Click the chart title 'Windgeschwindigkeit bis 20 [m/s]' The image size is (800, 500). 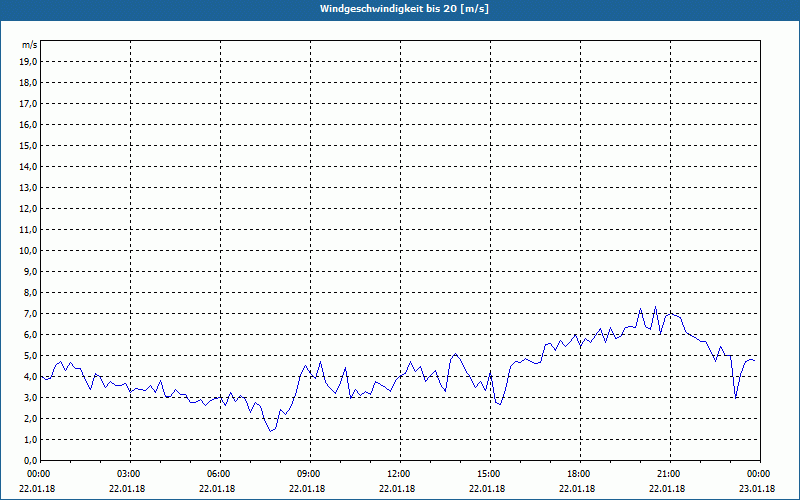coord(404,9)
